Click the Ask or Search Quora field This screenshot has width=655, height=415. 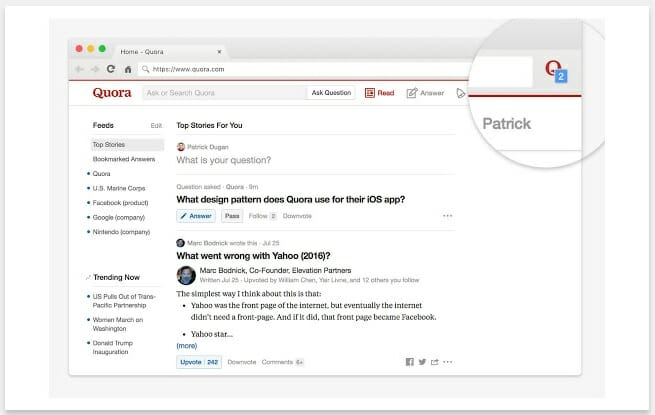pos(224,93)
